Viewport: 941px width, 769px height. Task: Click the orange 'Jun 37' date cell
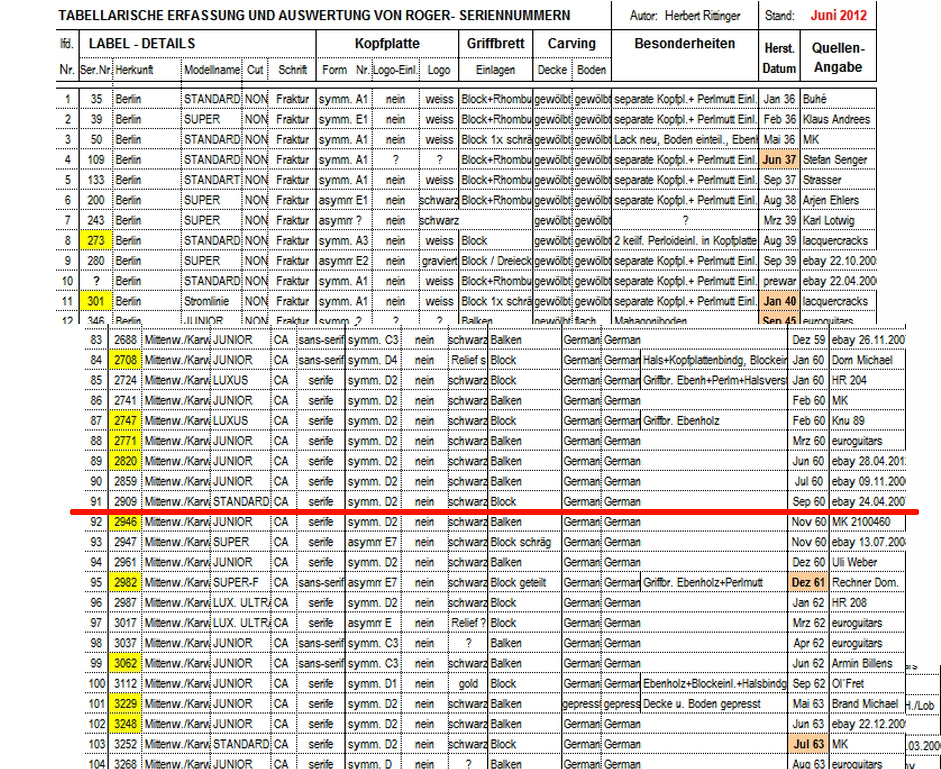click(x=778, y=159)
